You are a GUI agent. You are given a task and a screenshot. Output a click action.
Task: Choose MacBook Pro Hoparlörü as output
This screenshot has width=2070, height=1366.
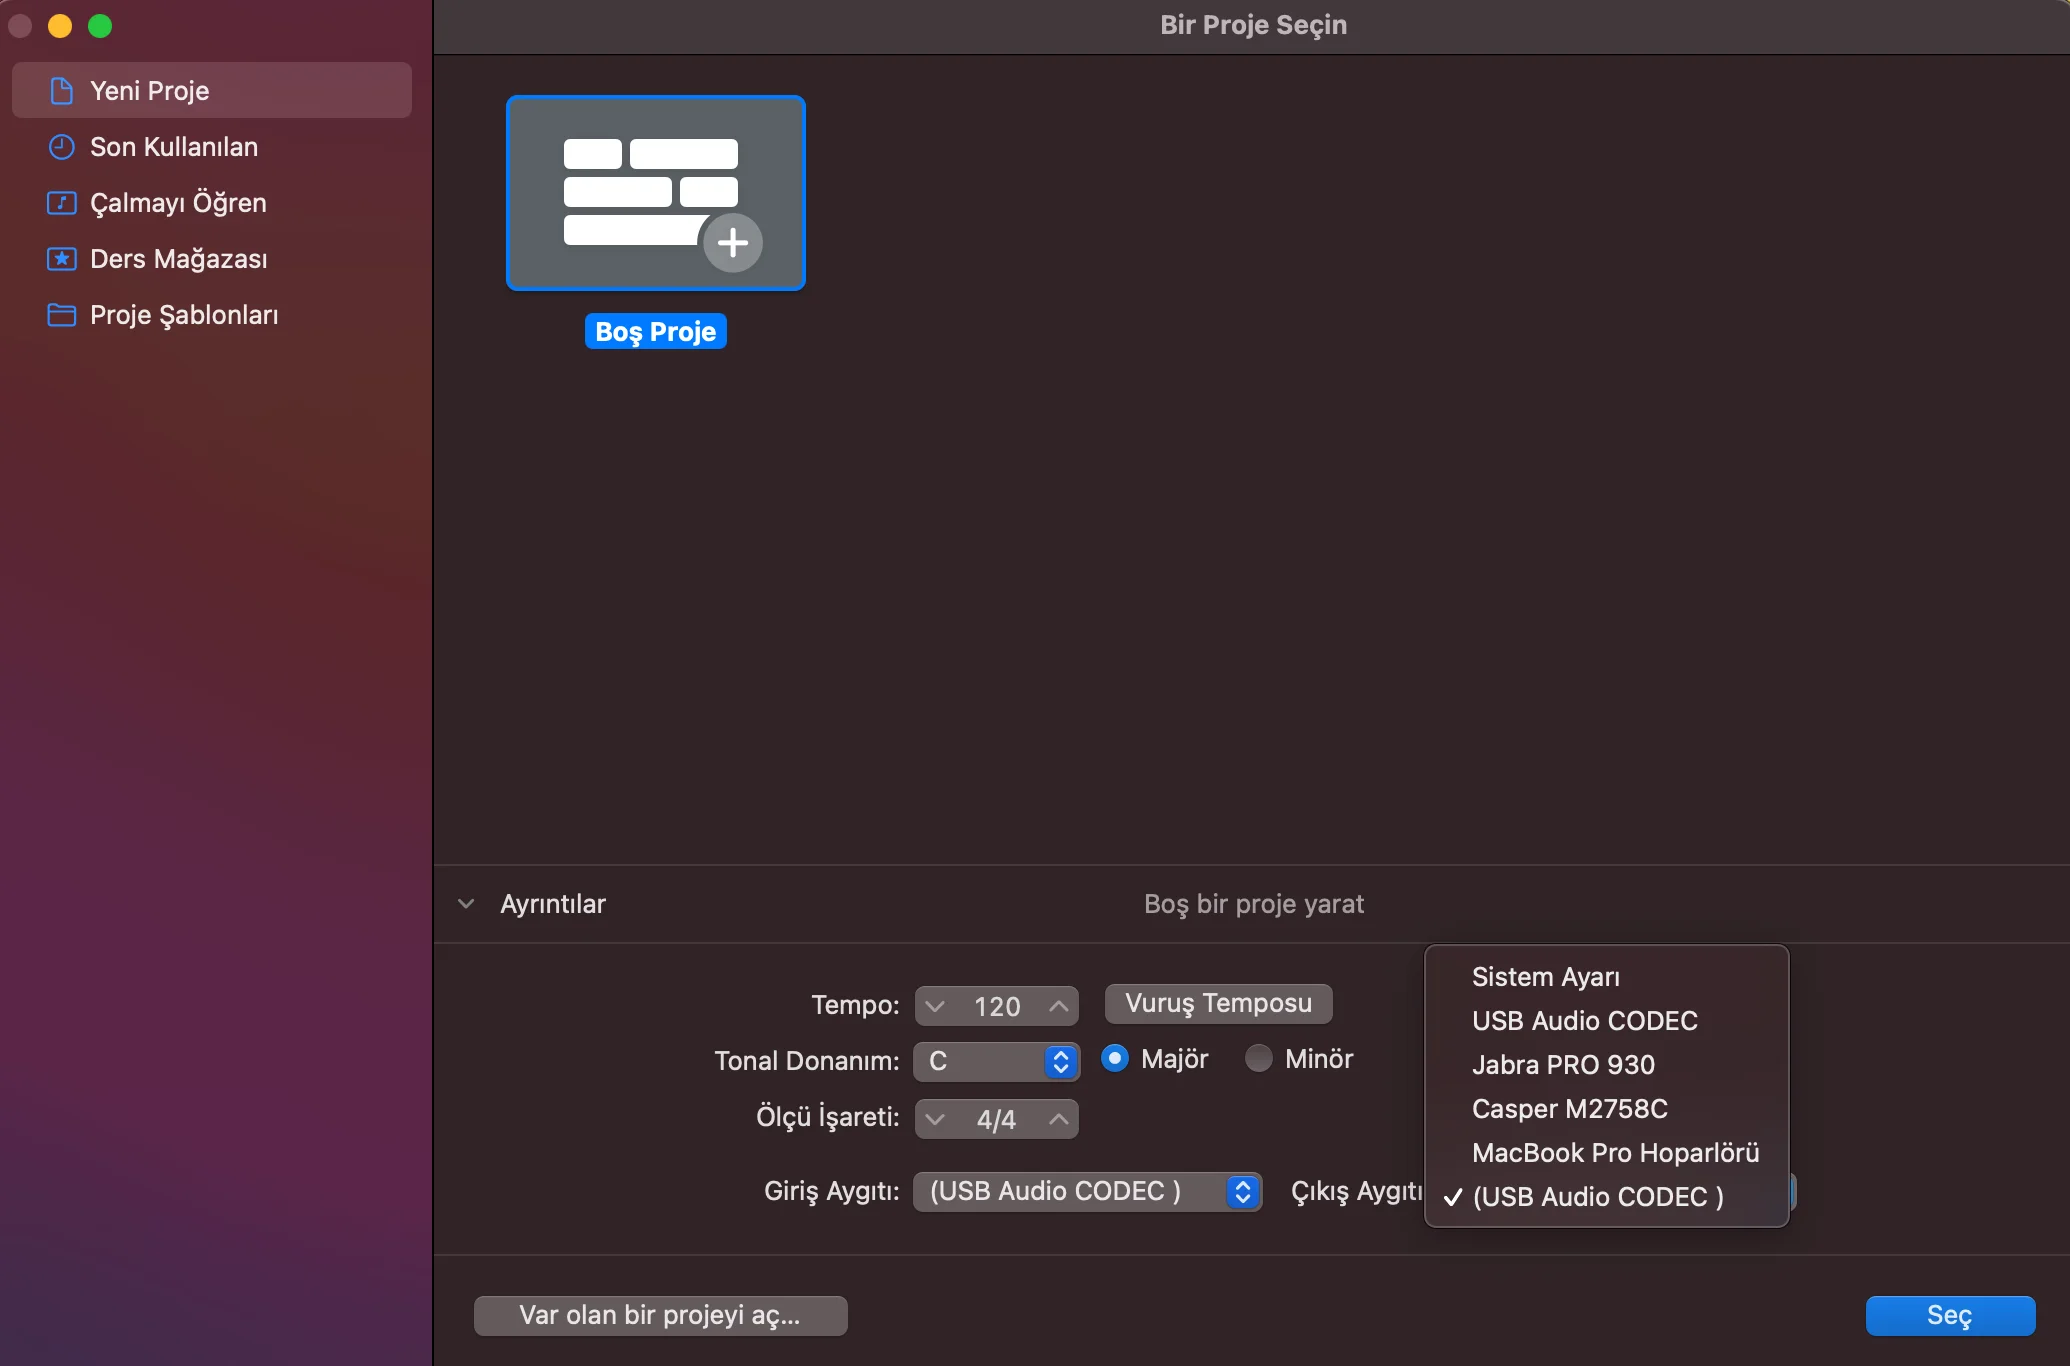1615,1153
